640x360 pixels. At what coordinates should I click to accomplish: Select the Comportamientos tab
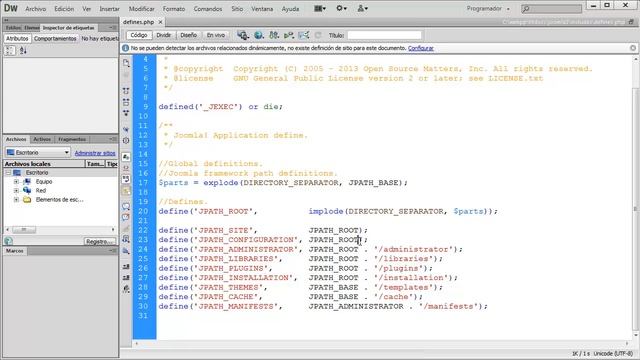coord(55,38)
